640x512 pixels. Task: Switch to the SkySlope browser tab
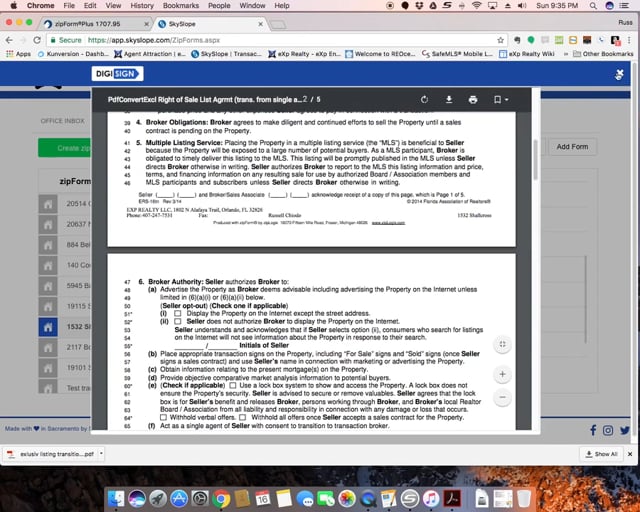pos(208,24)
